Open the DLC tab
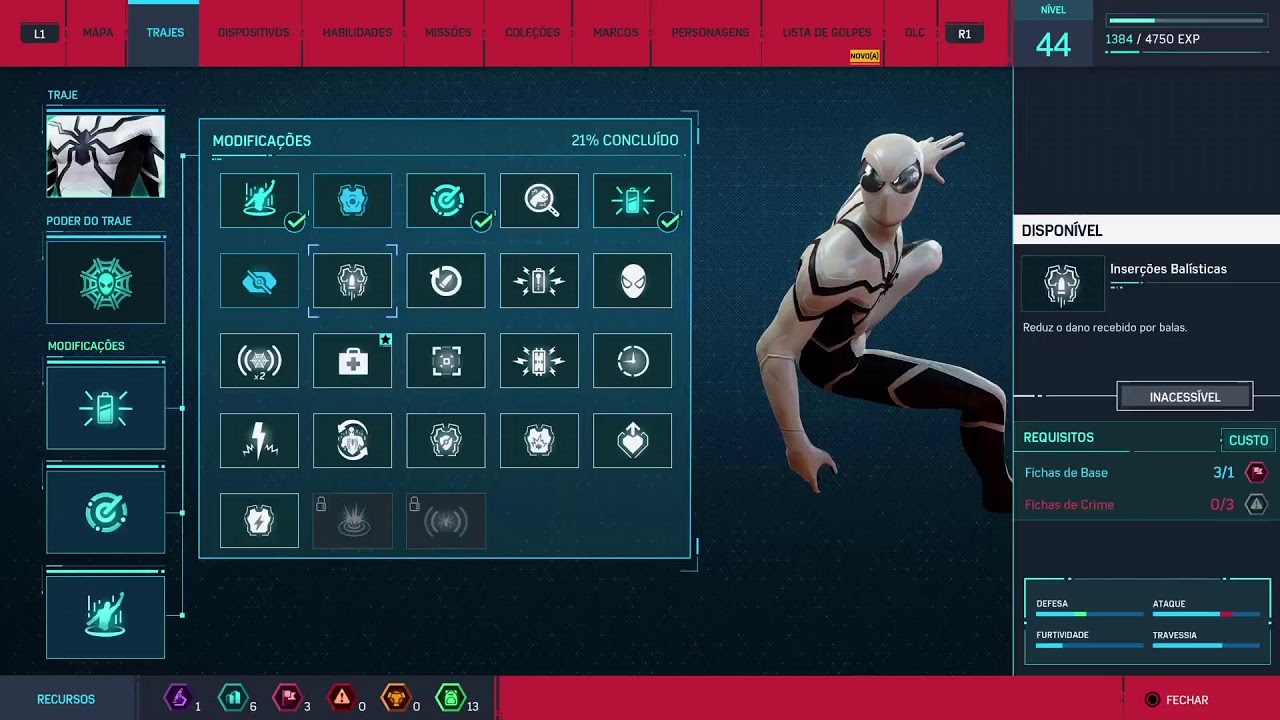 (915, 33)
